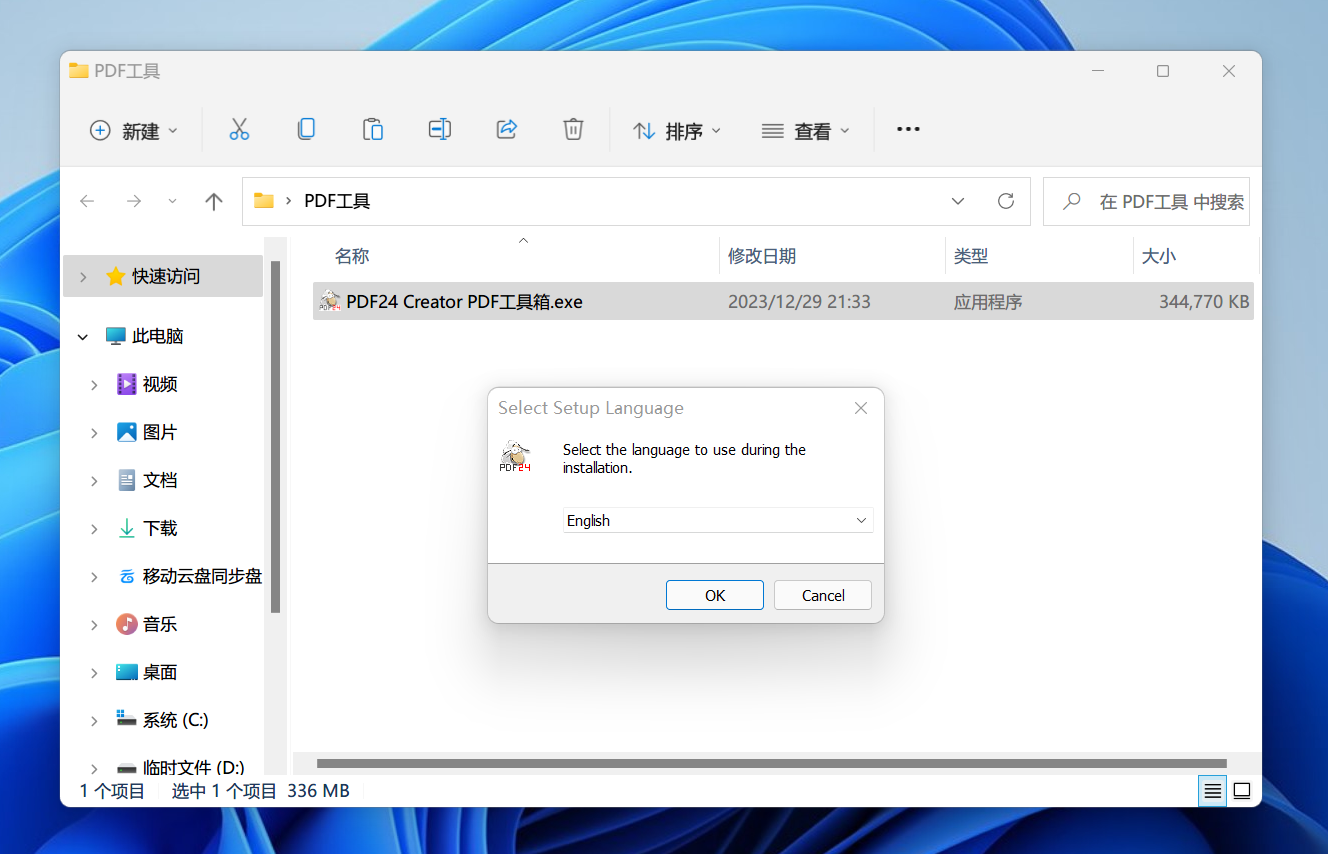
Task: Expand the 视频 tree node
Action: pos(94,385)
